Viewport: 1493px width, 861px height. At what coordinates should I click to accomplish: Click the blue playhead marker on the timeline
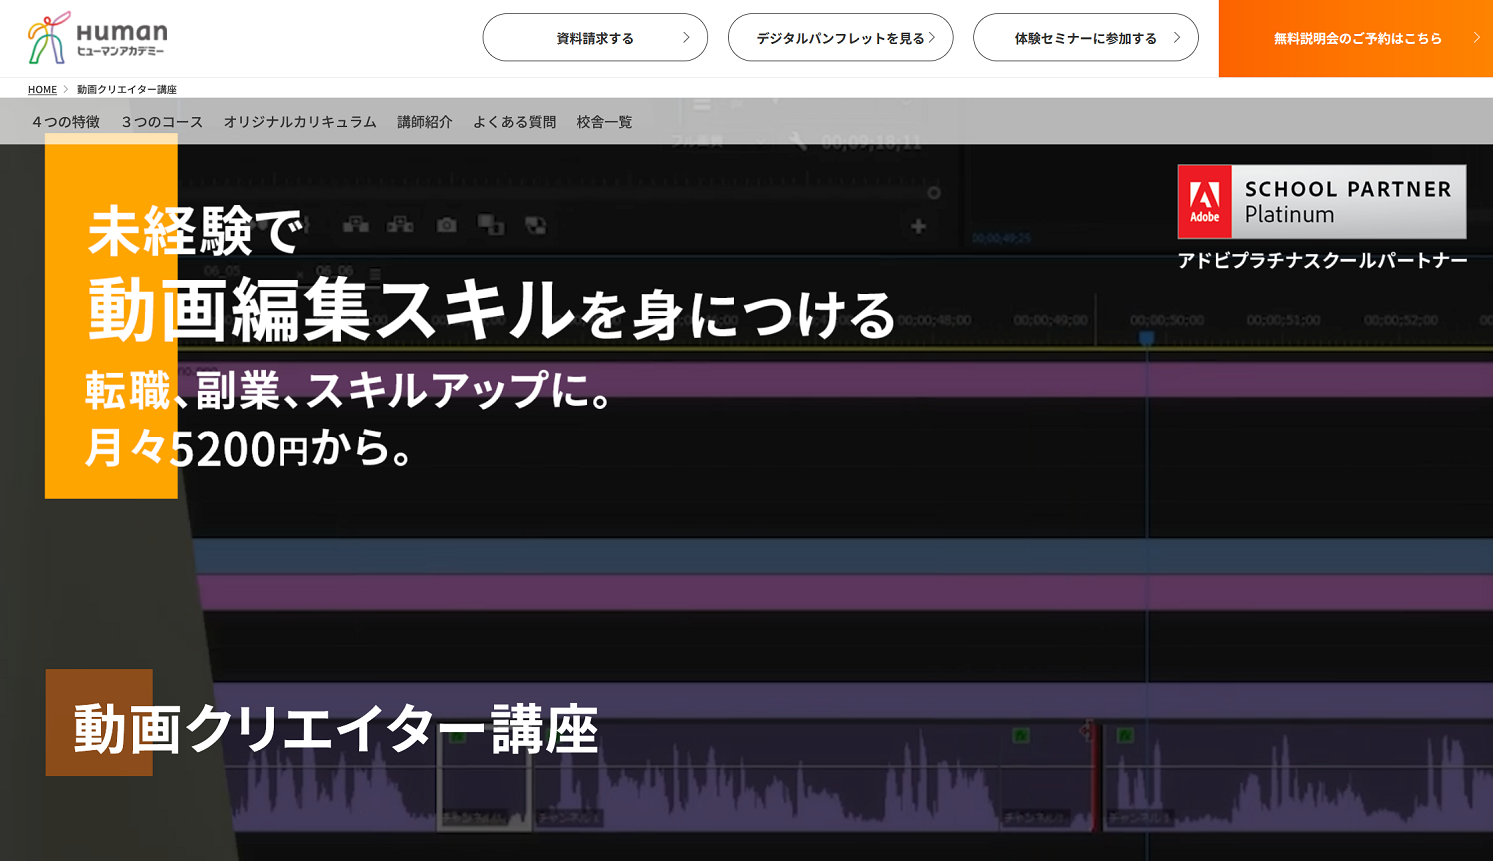[1146, 338]
